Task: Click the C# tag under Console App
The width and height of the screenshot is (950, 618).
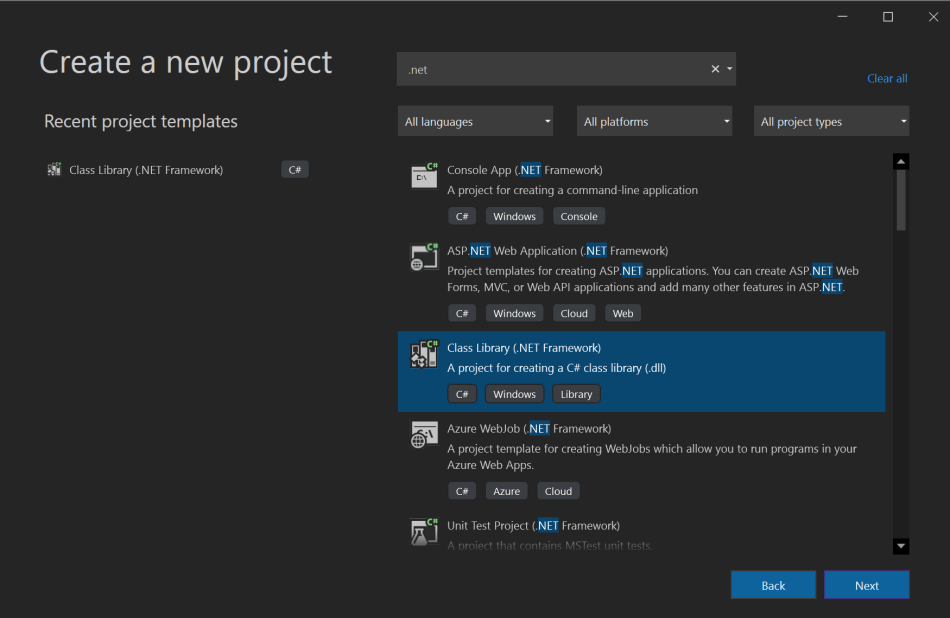Action: coord(462,216)
